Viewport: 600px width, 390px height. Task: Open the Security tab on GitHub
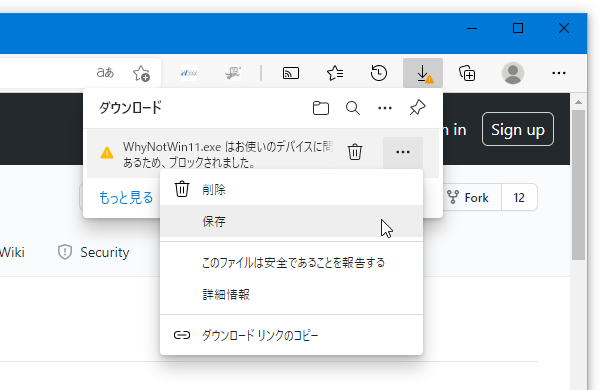(93, 252)
